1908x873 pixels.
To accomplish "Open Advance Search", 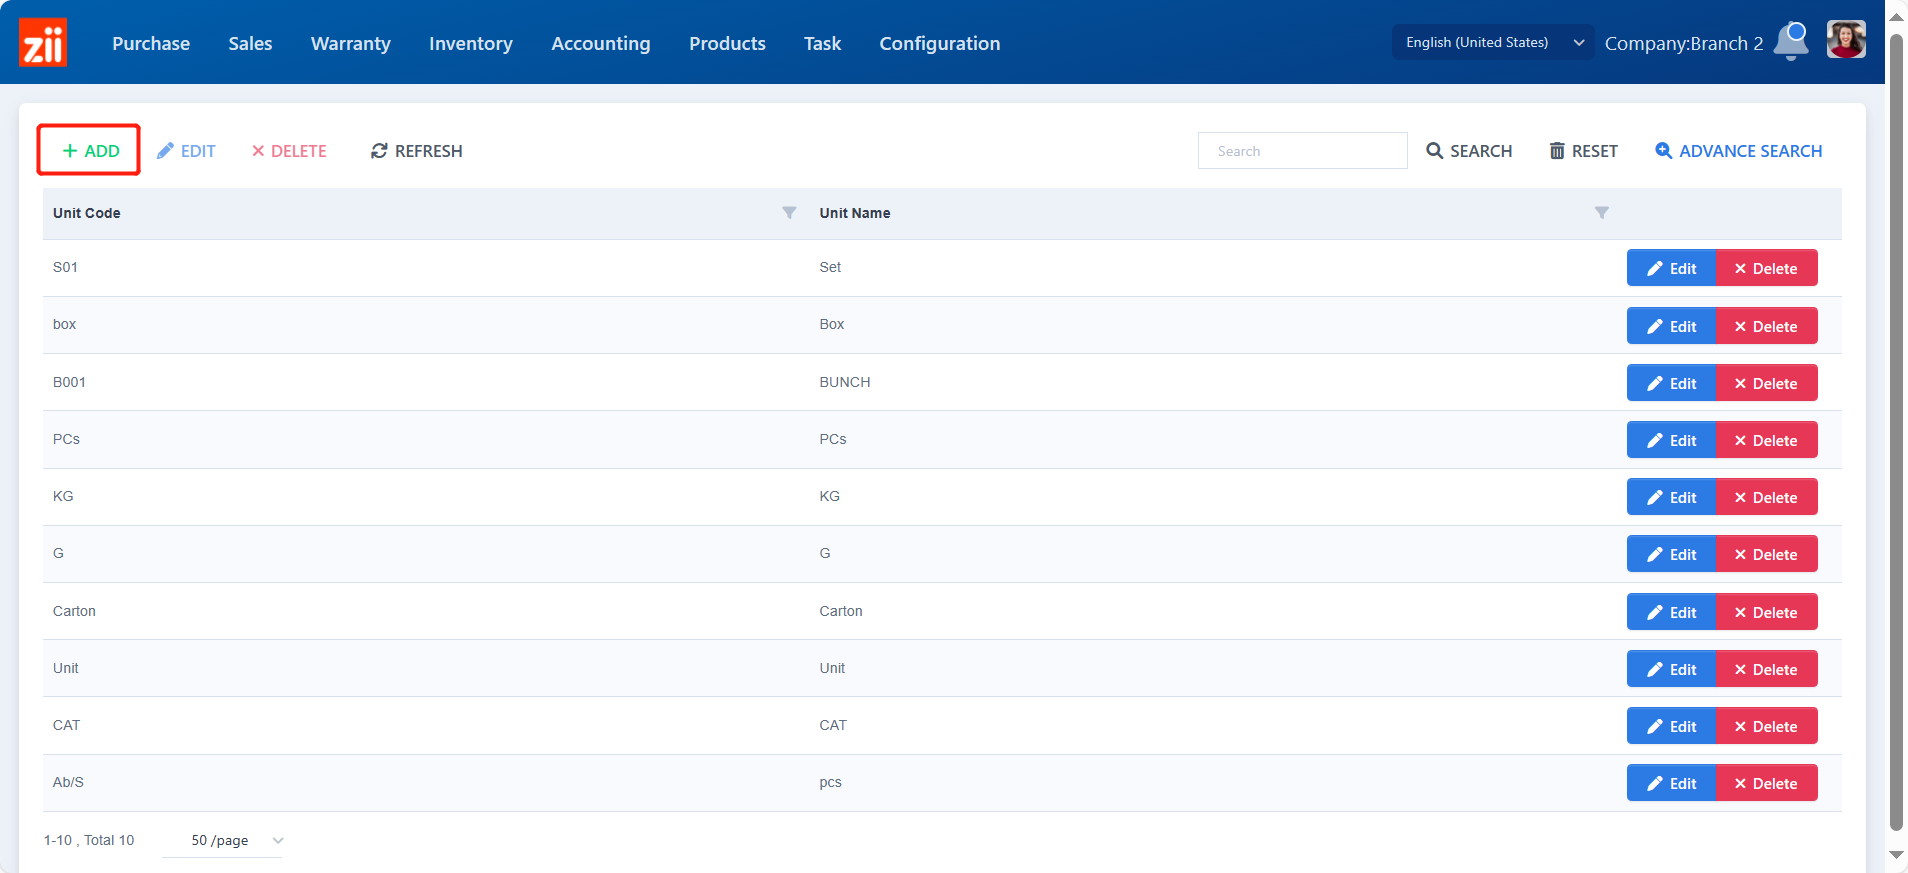I will click(x=1738, y=151).
